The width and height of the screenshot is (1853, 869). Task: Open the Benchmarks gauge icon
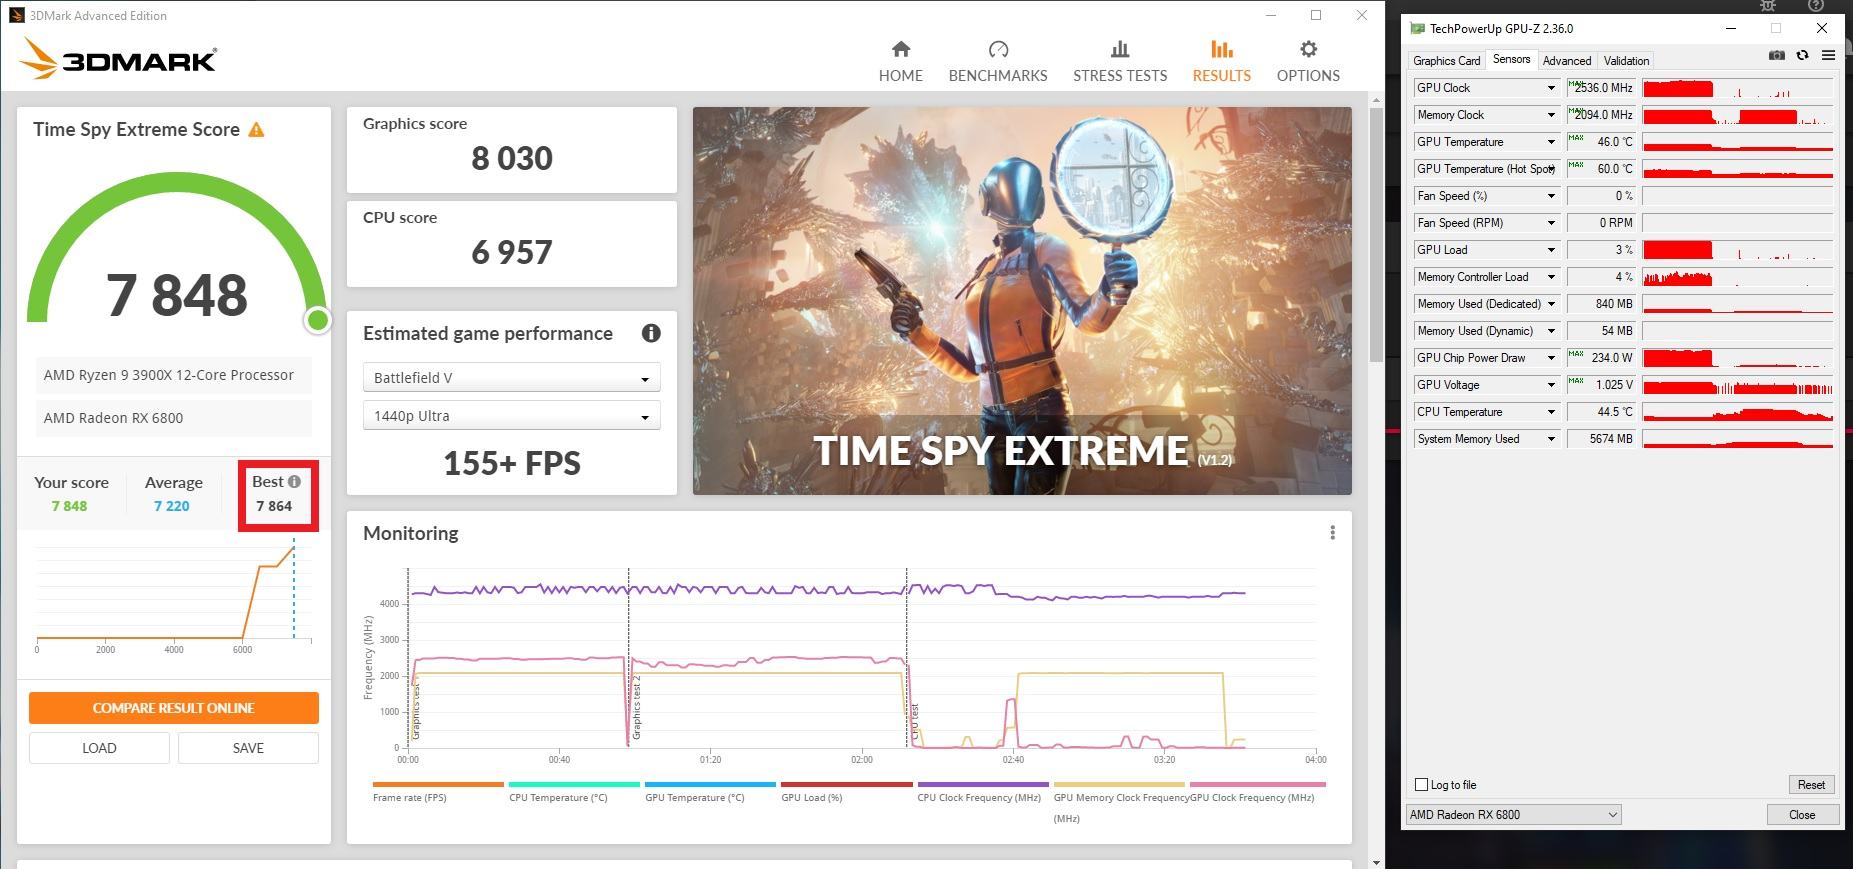[x=998, y=49]
